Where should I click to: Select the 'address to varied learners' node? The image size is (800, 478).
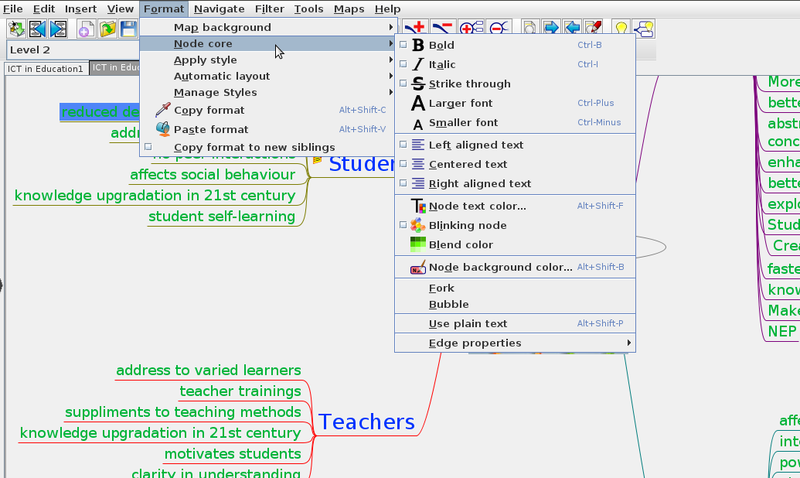click(208, 370)
